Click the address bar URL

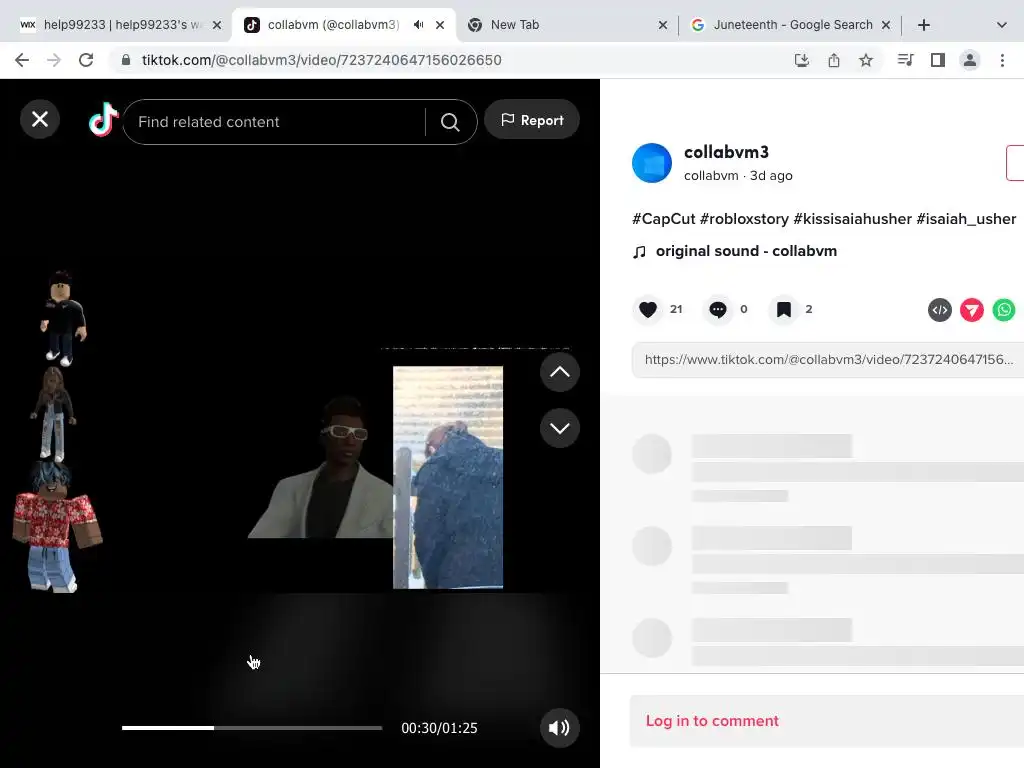click(x=321, y=60)
